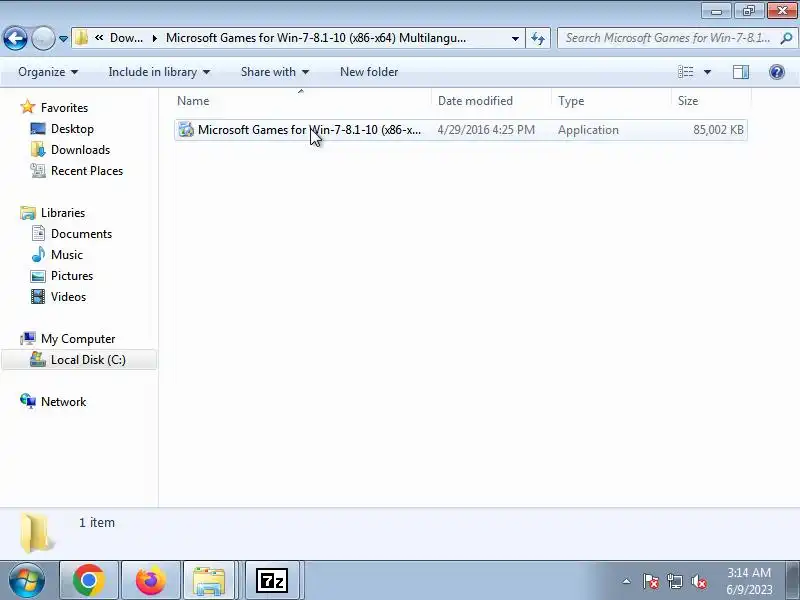Open the Windows Start menu

pyautogui.click(x=27, y=580)
